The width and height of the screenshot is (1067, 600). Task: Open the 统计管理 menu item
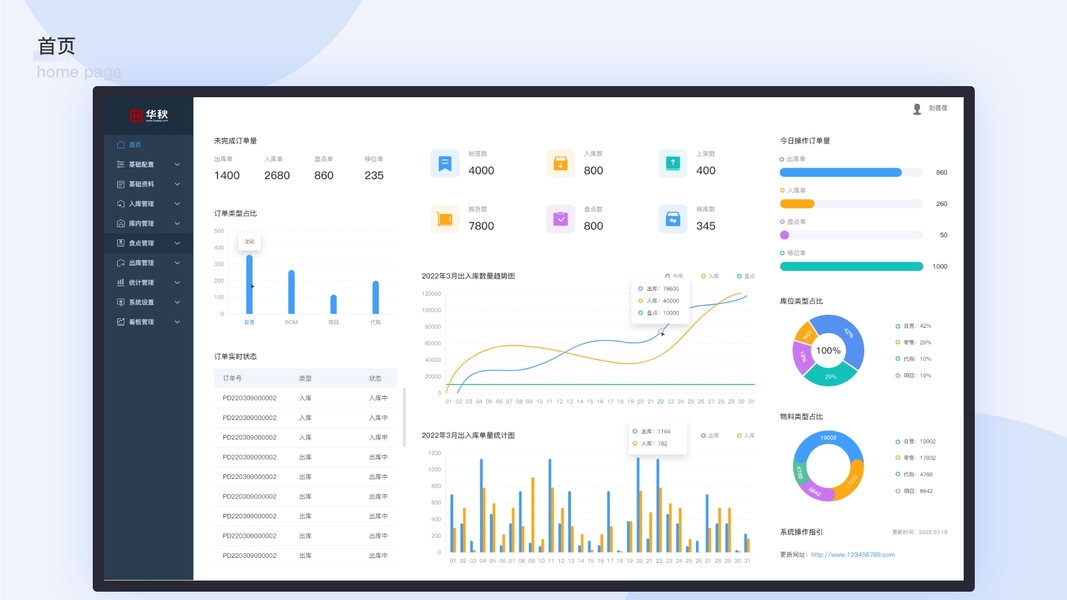[148, 282]
